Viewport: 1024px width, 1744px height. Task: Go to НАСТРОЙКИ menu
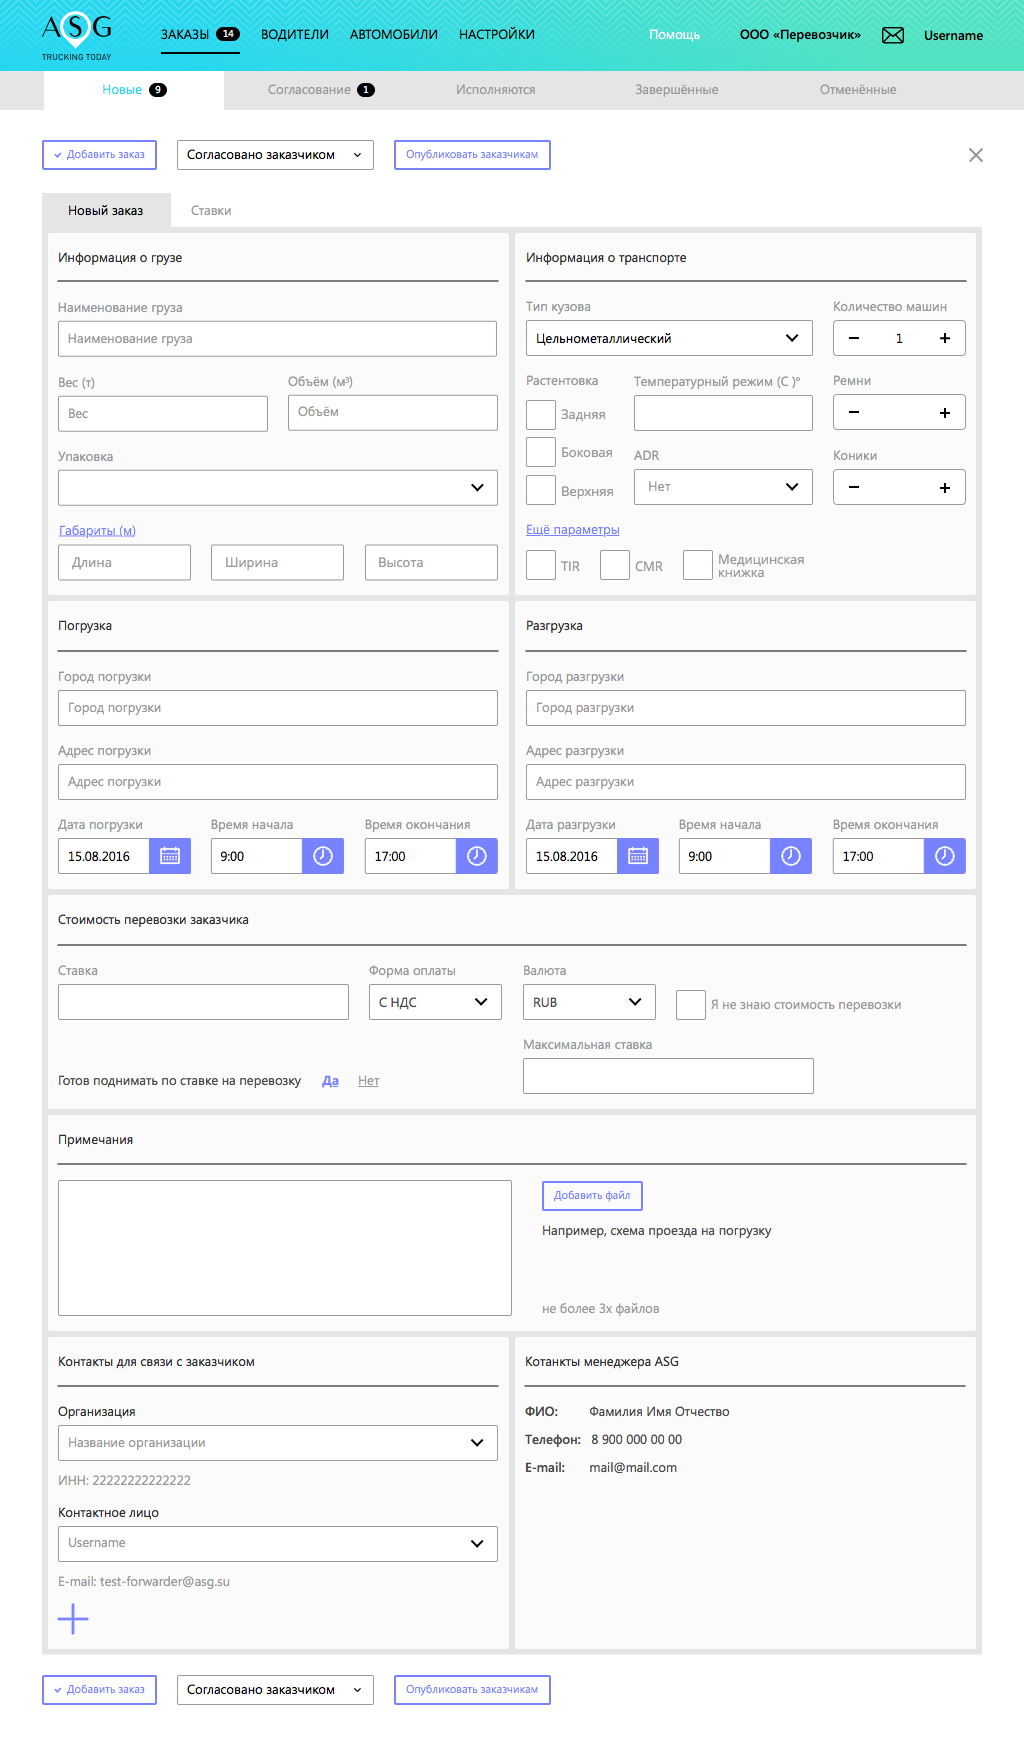coord(497,34)
